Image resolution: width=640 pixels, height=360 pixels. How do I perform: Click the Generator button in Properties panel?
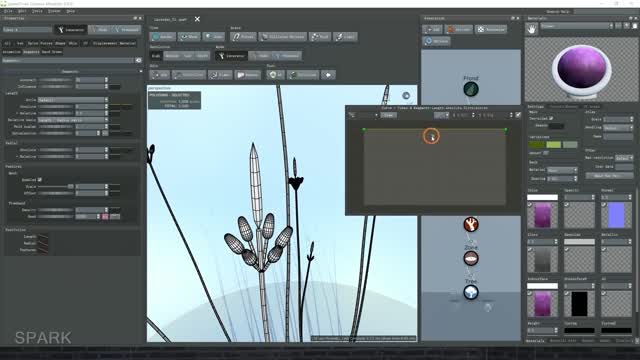pyautogui.click(x=71, y=29)
